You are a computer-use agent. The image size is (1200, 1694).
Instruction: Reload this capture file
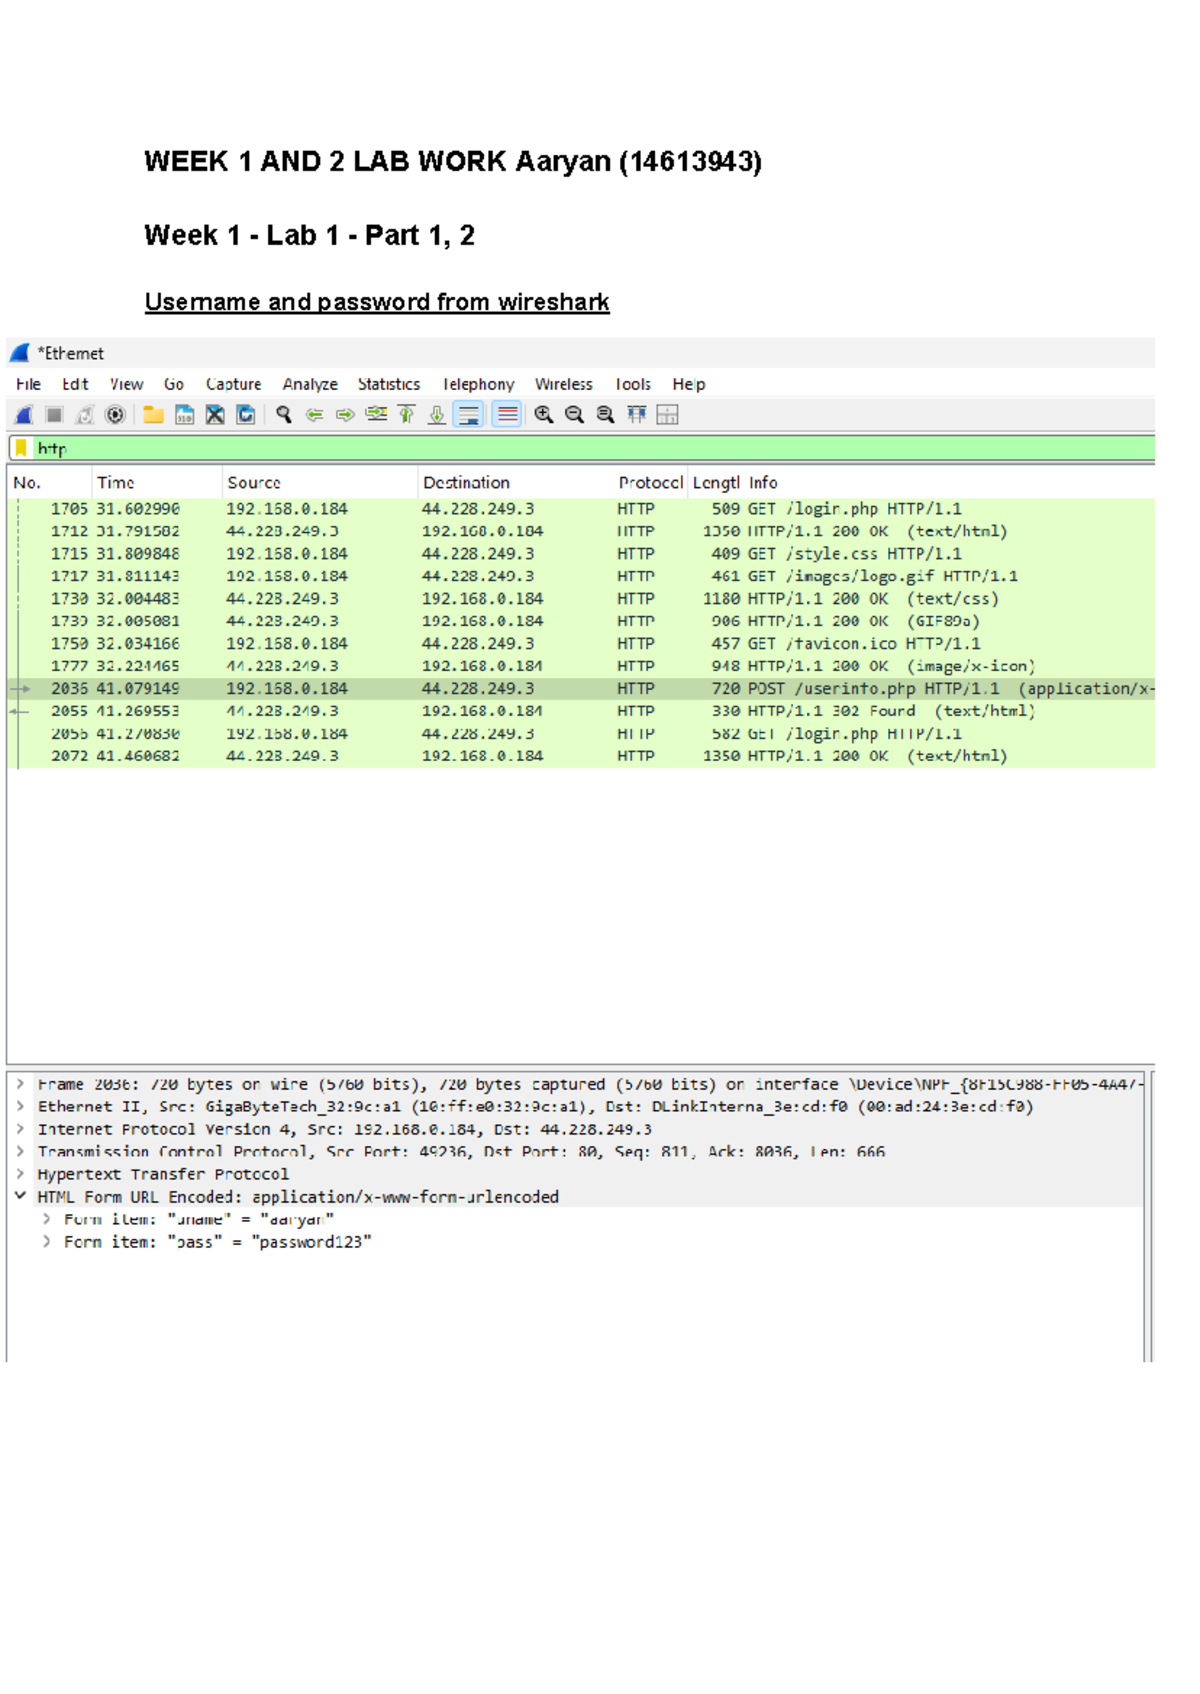pos(246,415)
